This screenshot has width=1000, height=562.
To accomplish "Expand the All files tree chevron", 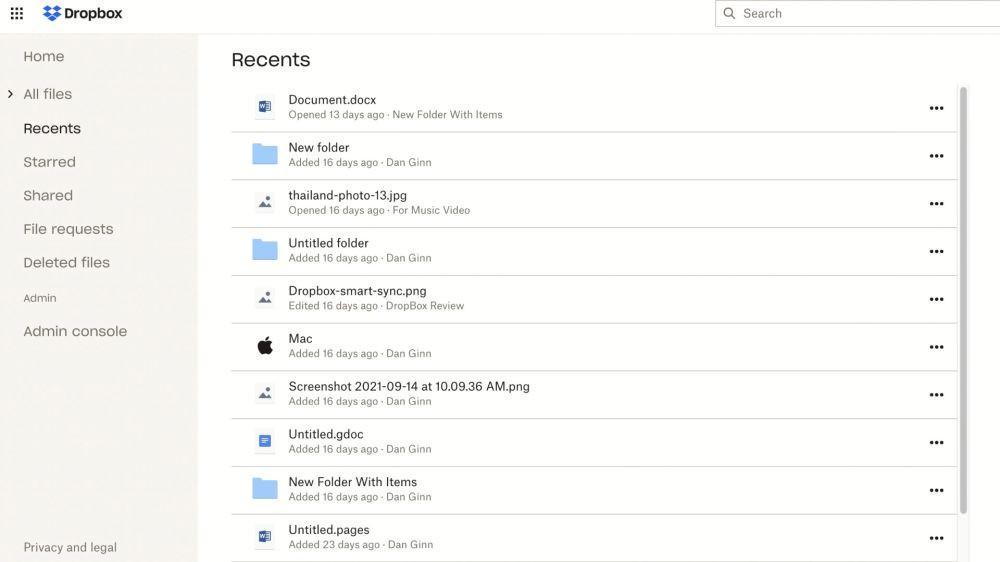I will 10,94.
